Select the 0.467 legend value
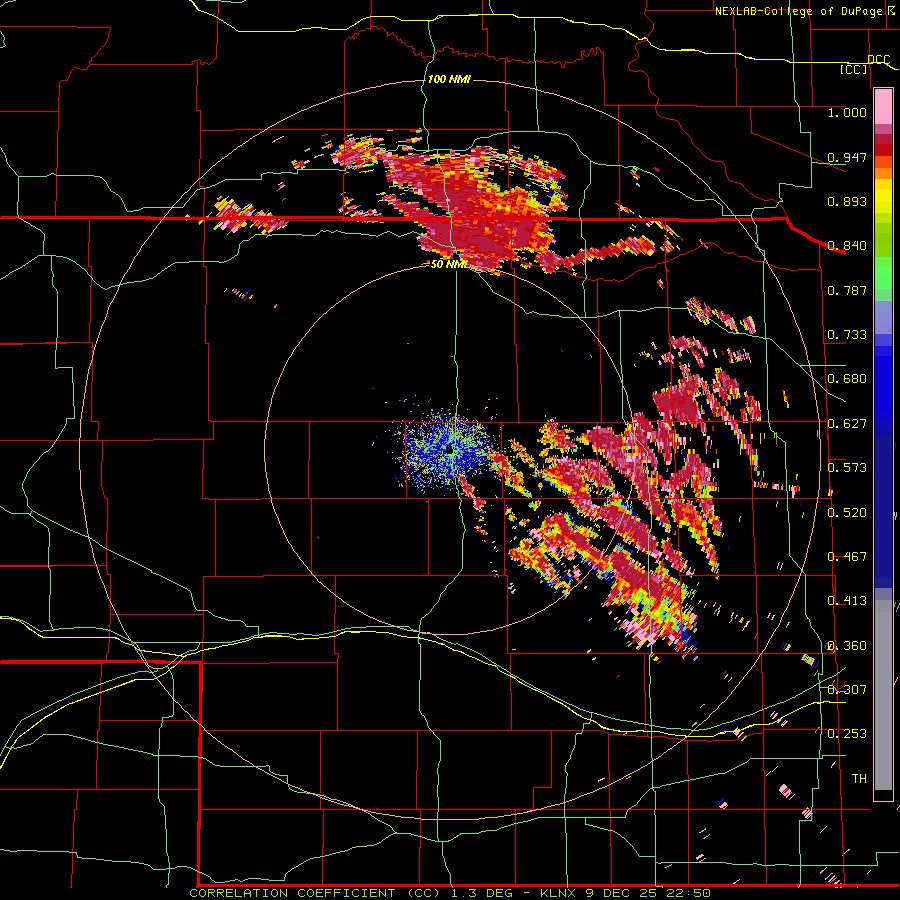The width and height of the screenshot is (900, 900). tap(847, 557)
